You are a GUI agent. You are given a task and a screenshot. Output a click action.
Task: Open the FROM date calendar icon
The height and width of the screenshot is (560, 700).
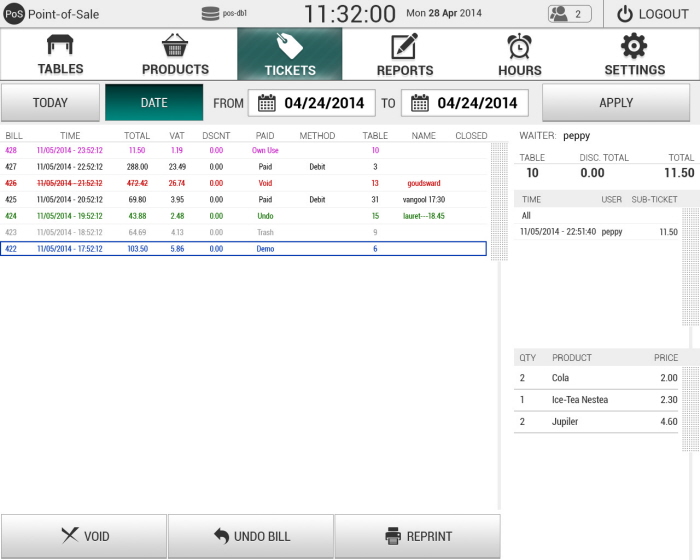pyautogui.click(x=267, y=103)
